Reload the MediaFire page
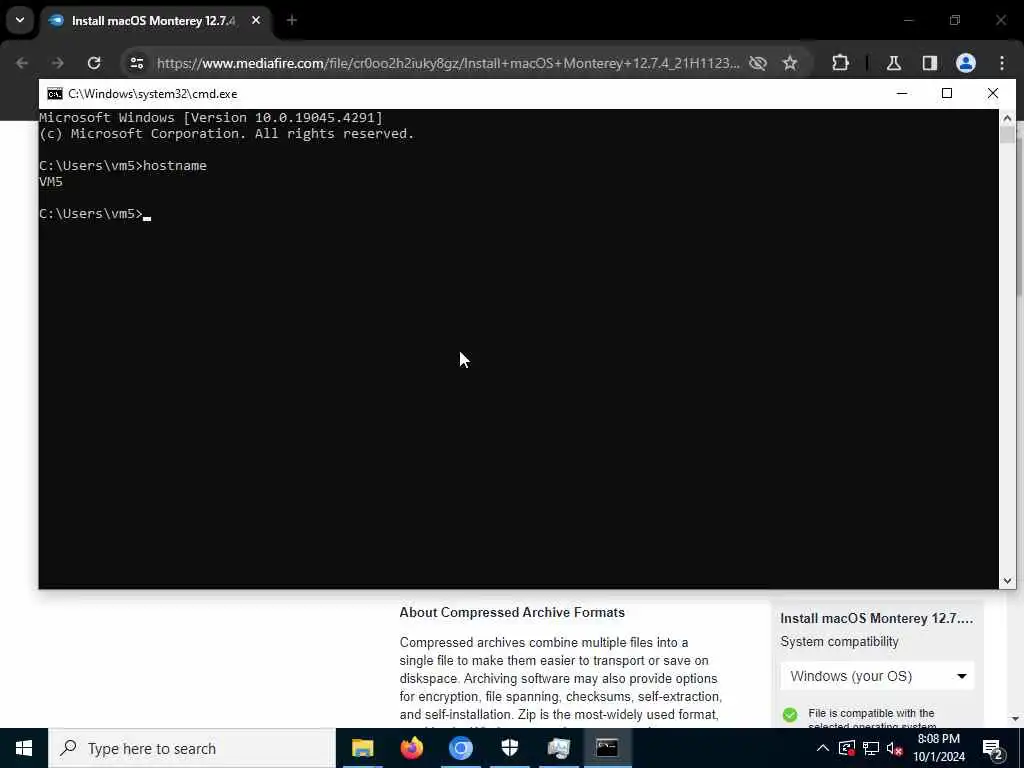1024x768 pixels. pos(94,63)
